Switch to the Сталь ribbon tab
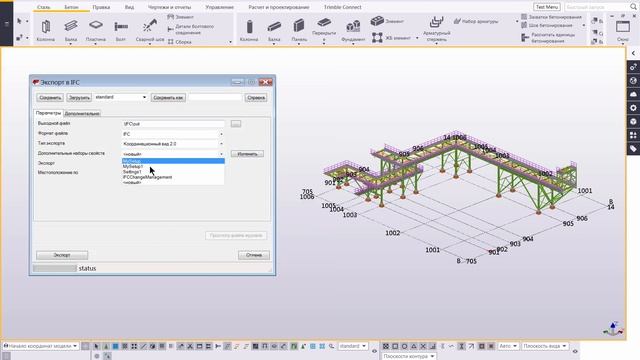Image resolution: width=640 pixels, height=360 pixels. (x=43, y=7)
